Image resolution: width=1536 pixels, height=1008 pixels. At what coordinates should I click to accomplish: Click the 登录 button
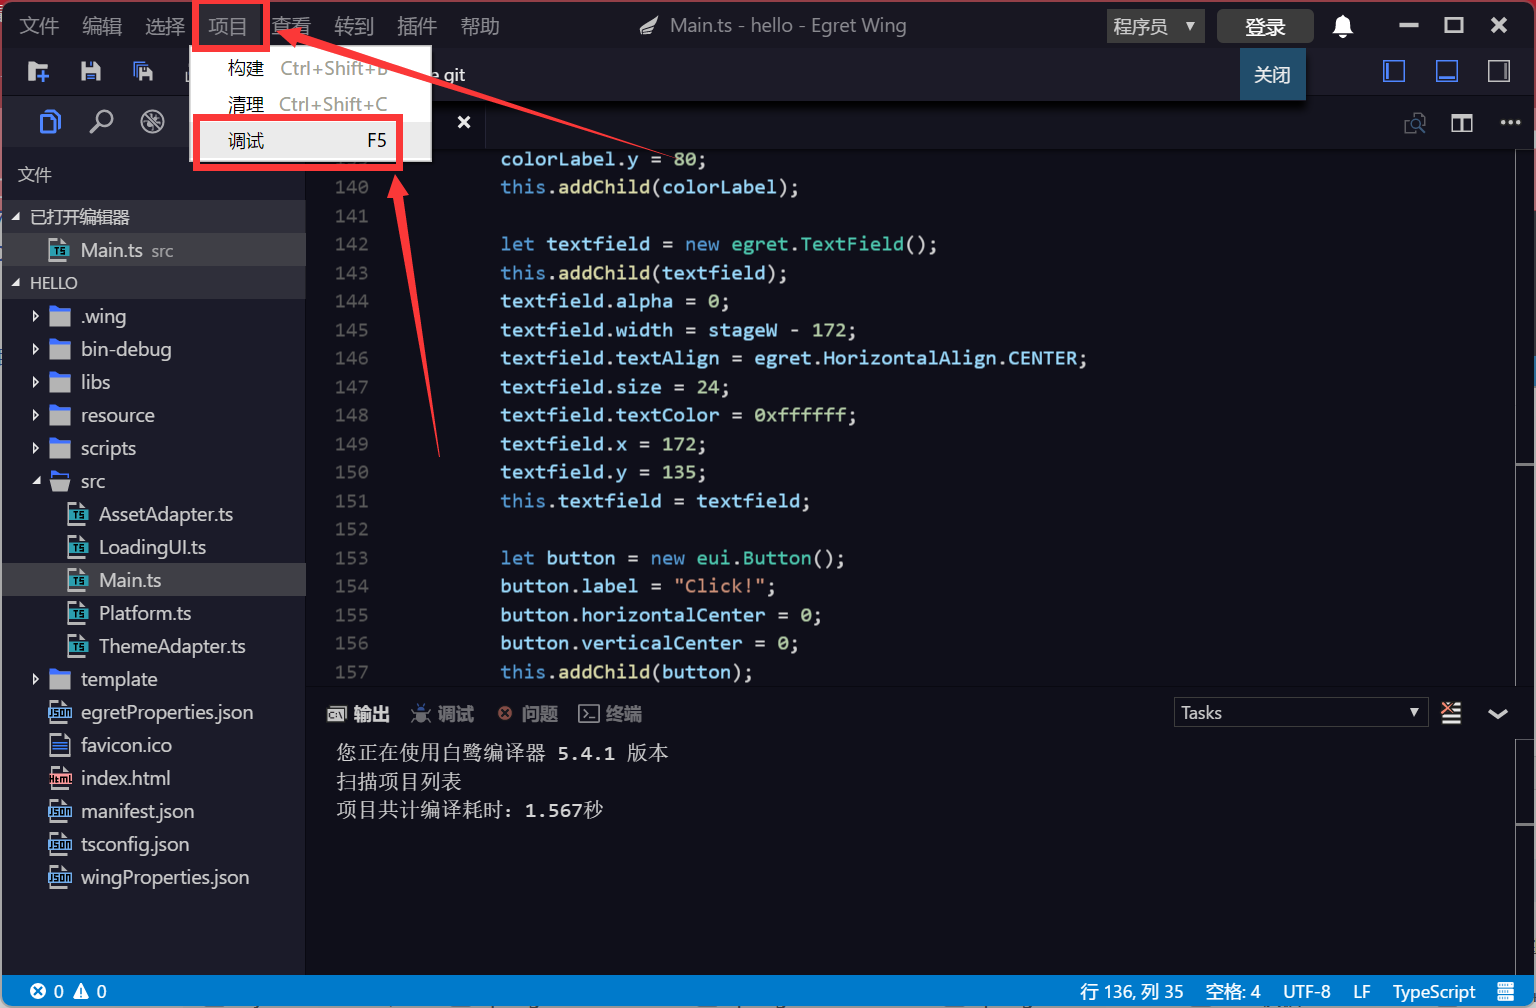pyautogui.click(x=1265, y=27)
